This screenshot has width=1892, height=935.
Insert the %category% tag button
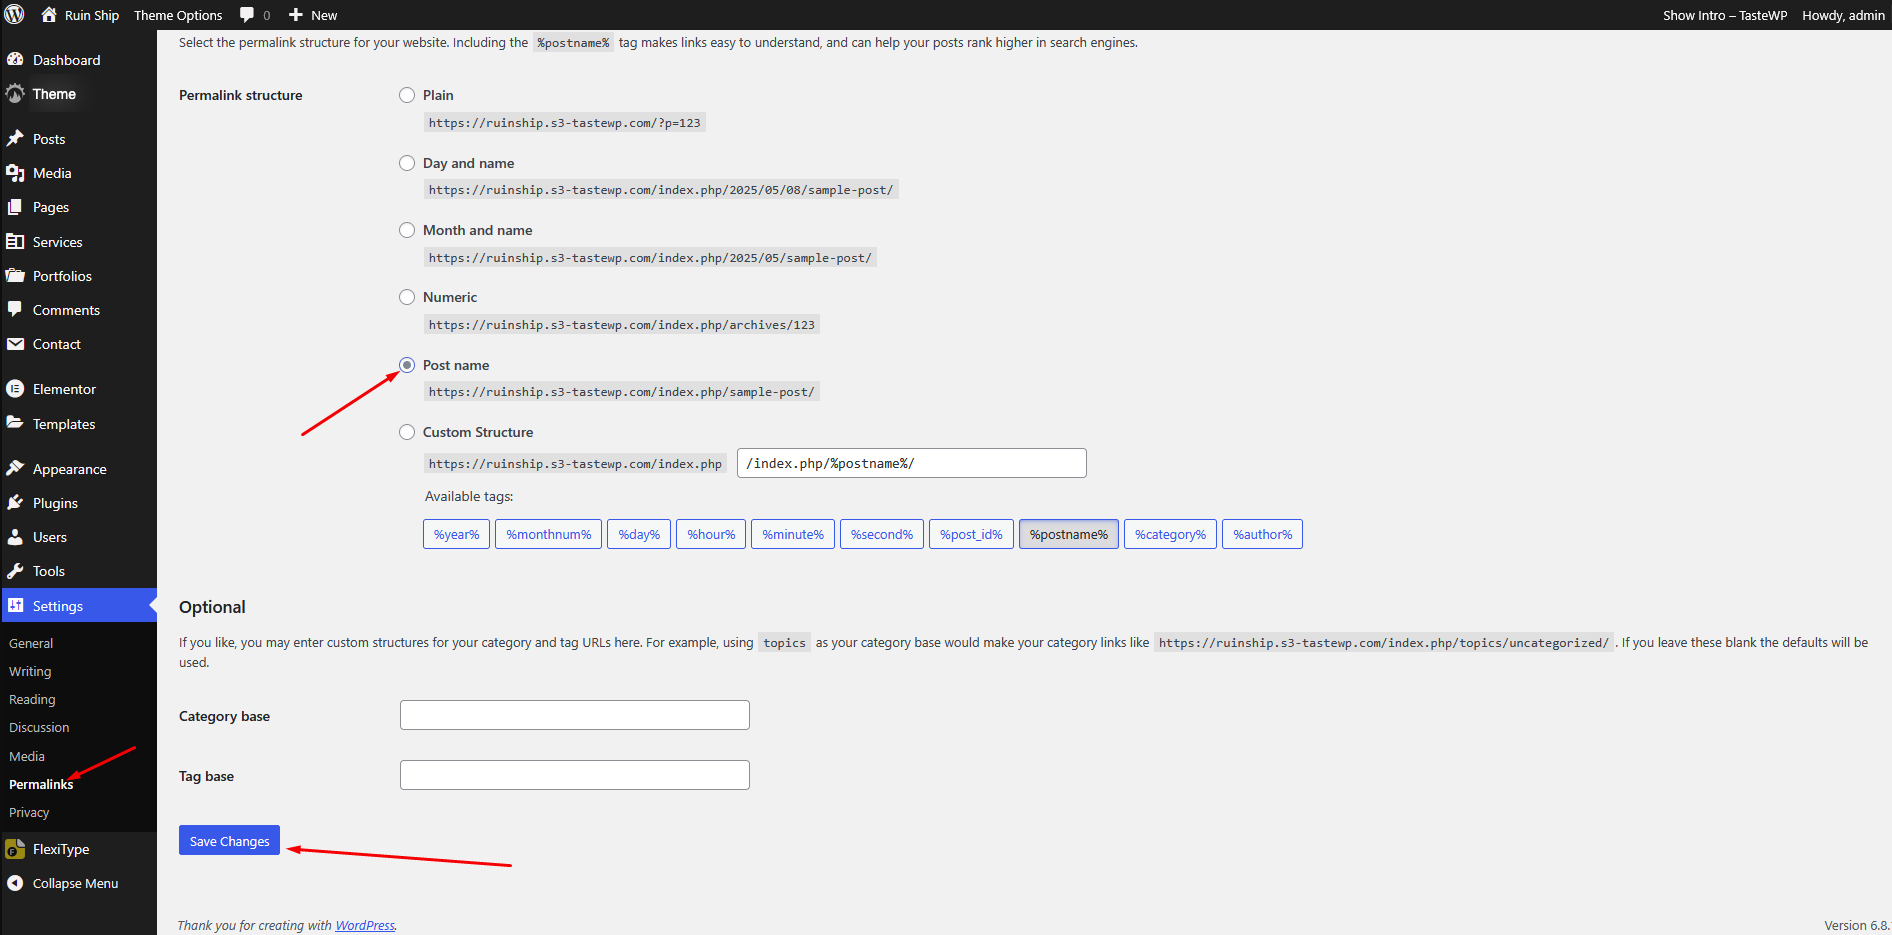pyautogui.click(x=1170, y=534)
